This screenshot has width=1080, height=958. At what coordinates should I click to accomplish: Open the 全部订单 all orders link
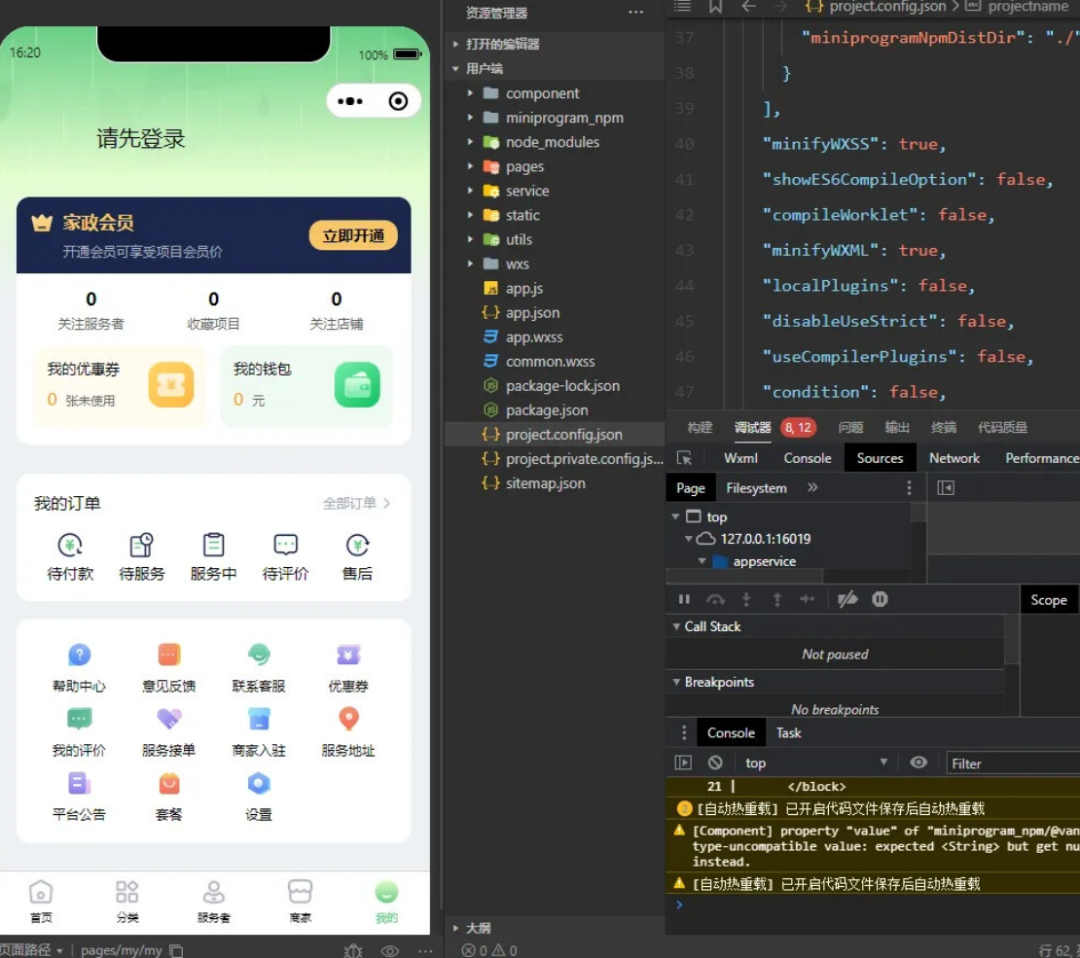[x=356, y=504]
